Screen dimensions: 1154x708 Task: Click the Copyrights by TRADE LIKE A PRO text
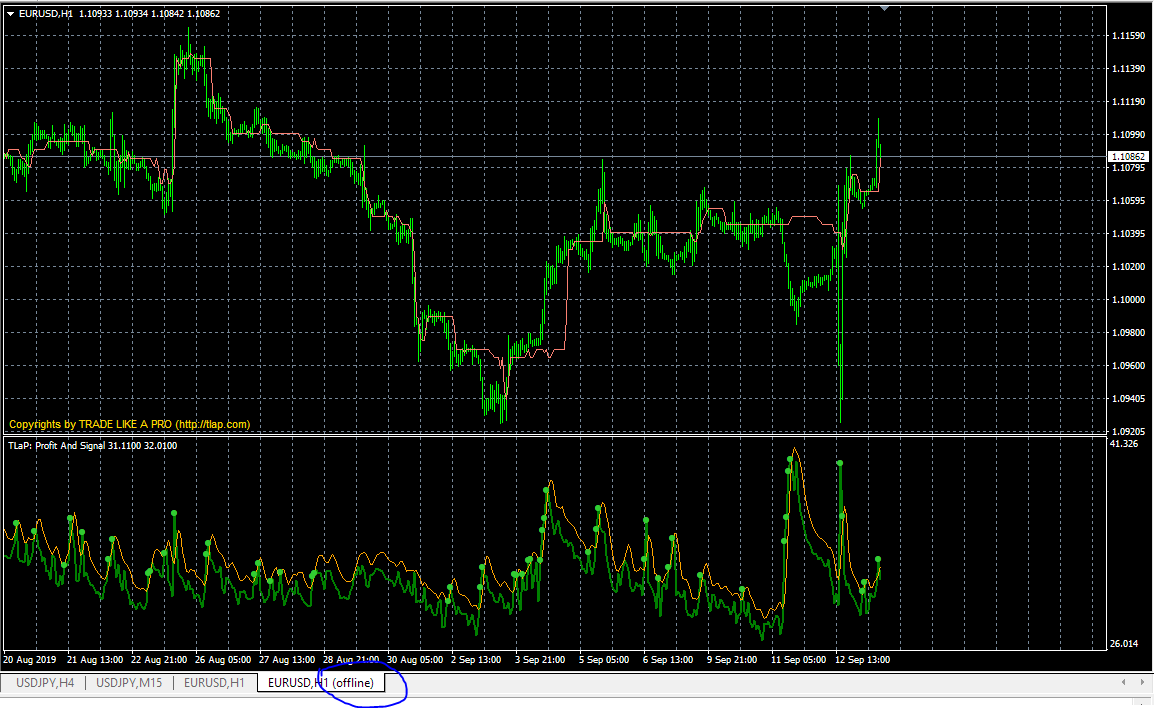[129, 424]
